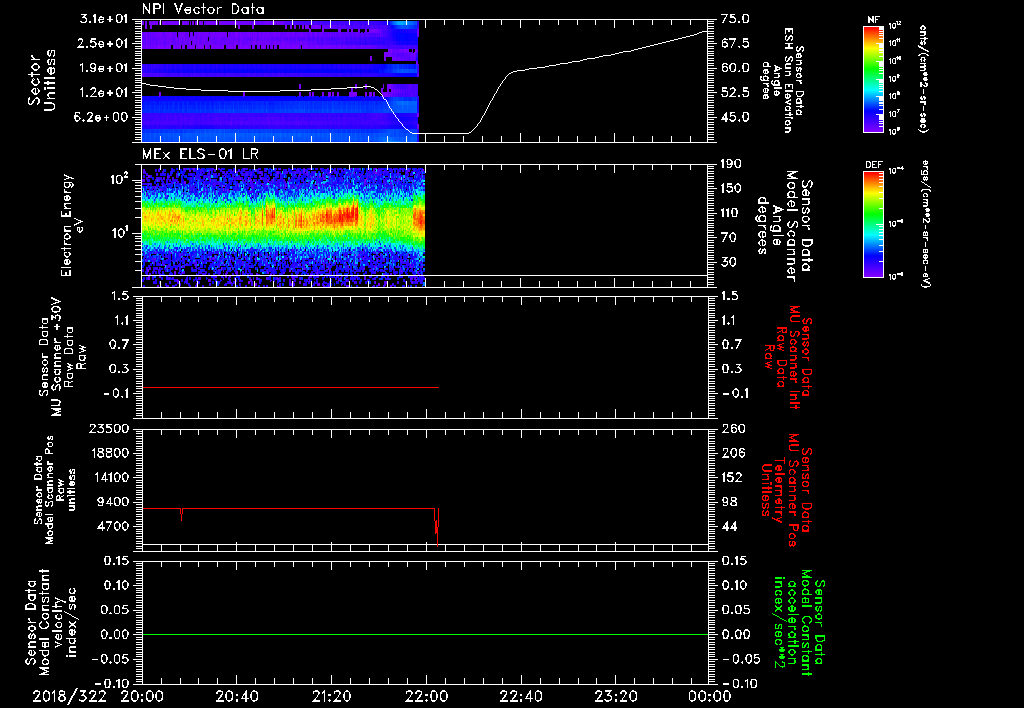
Task: Click the '9400' scanner position tick label
Action: [113, 502]
